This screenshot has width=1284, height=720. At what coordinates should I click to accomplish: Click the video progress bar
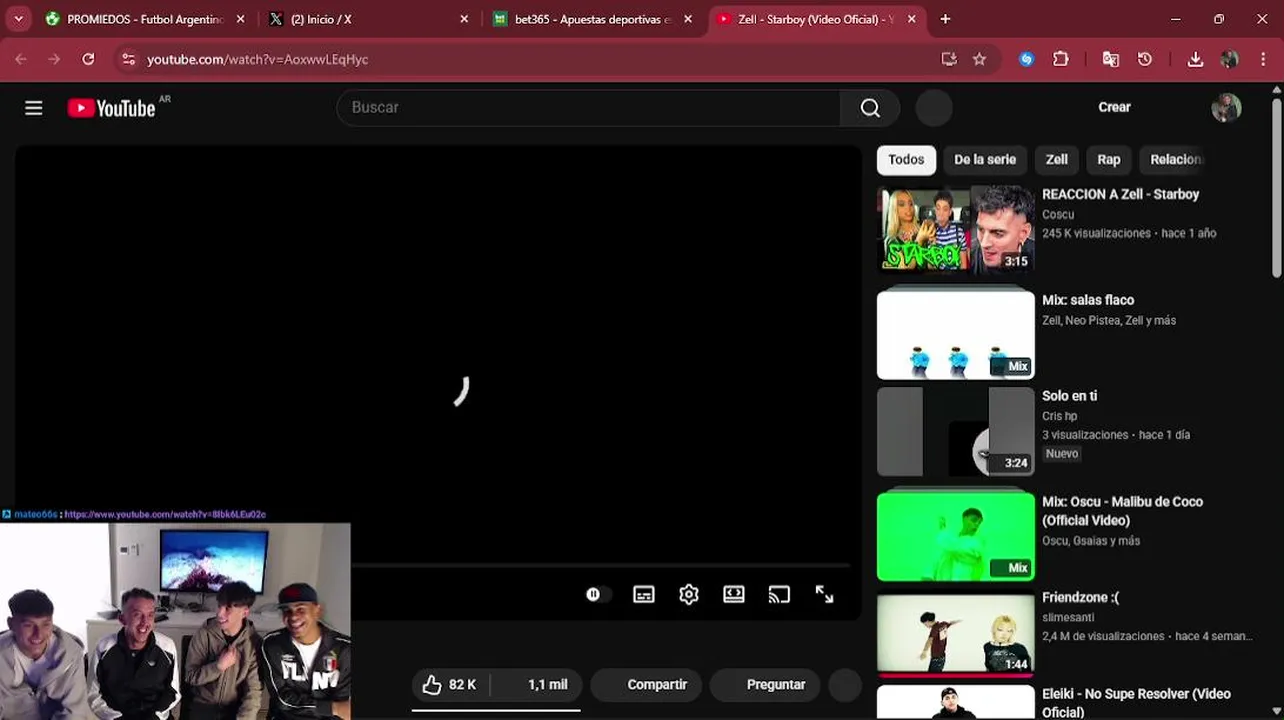[x=600, y=565]
